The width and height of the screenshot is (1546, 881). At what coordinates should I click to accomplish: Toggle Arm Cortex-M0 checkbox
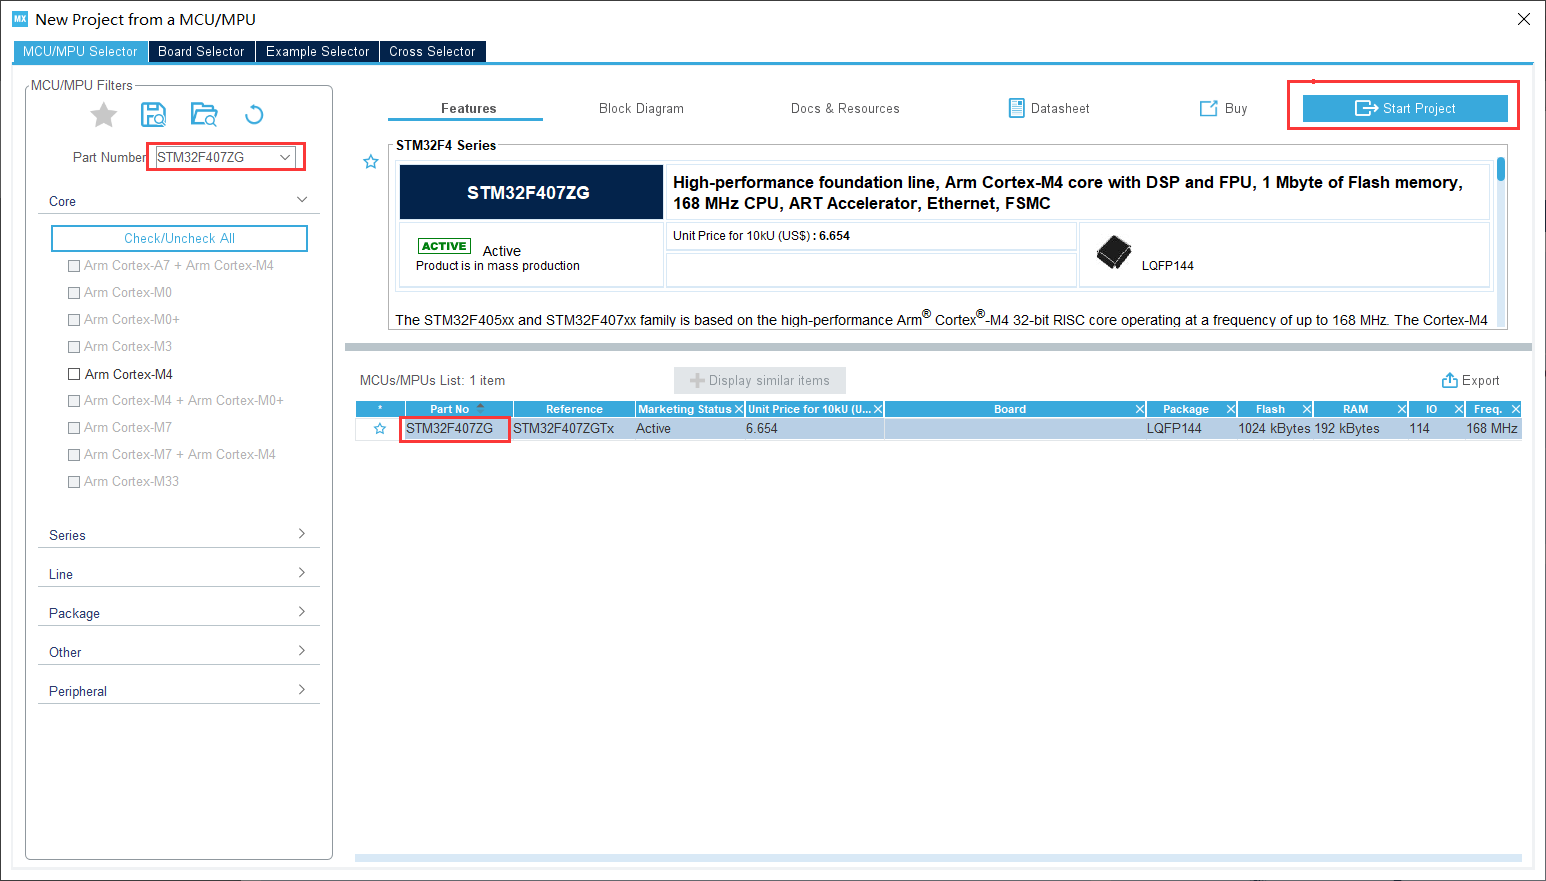[x=74, y=293]
